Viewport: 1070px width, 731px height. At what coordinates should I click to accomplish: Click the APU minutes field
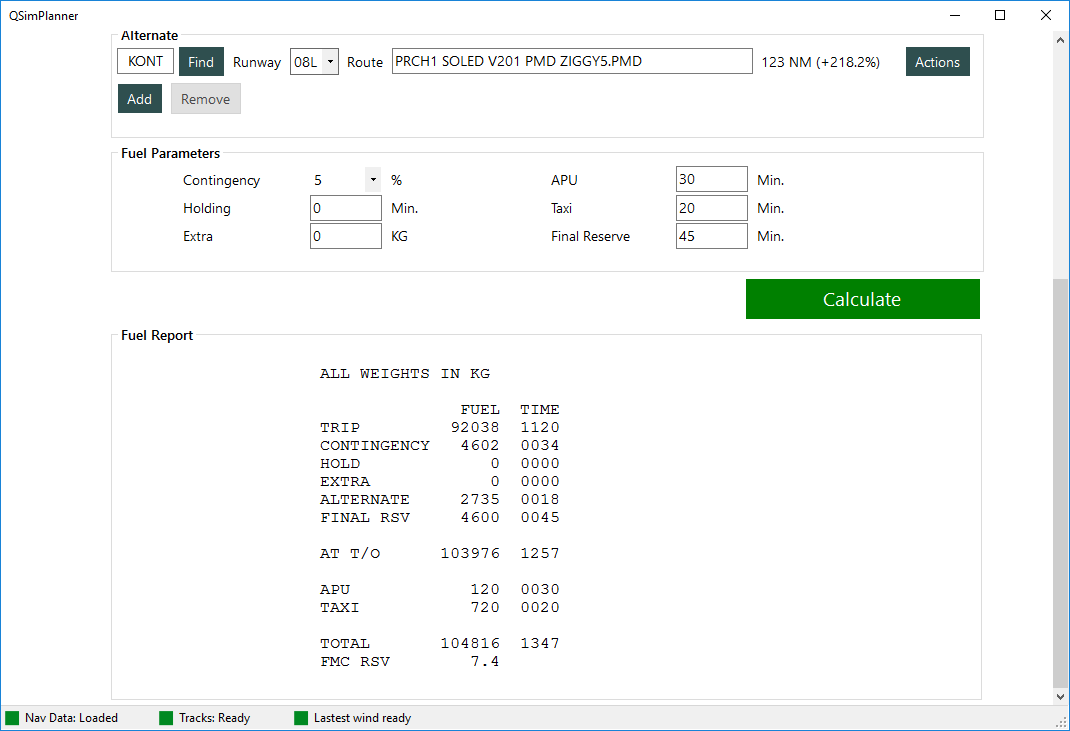pyautogui.click(x=711, y=179)
